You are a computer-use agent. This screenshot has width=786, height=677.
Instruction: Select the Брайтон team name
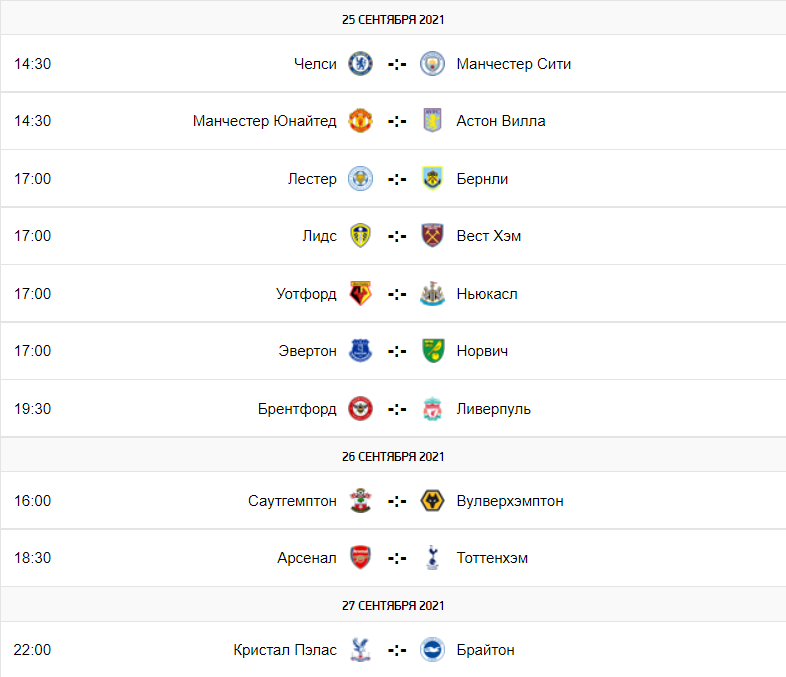coord(485,650)
